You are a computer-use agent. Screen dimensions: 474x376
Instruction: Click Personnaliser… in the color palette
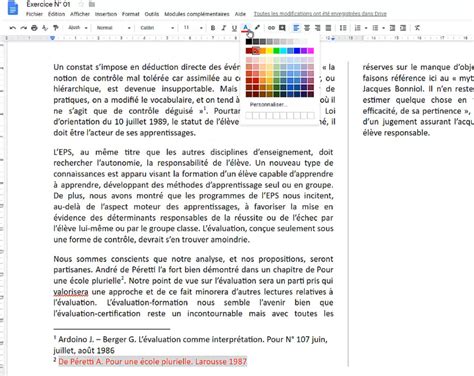pyautogui.click(x=268, y=105)
